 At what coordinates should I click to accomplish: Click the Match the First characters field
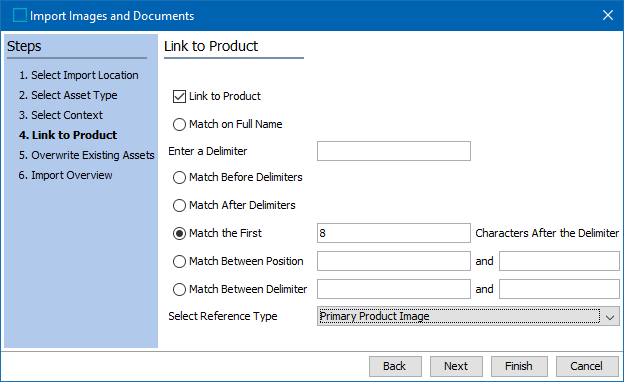(394, 233)
